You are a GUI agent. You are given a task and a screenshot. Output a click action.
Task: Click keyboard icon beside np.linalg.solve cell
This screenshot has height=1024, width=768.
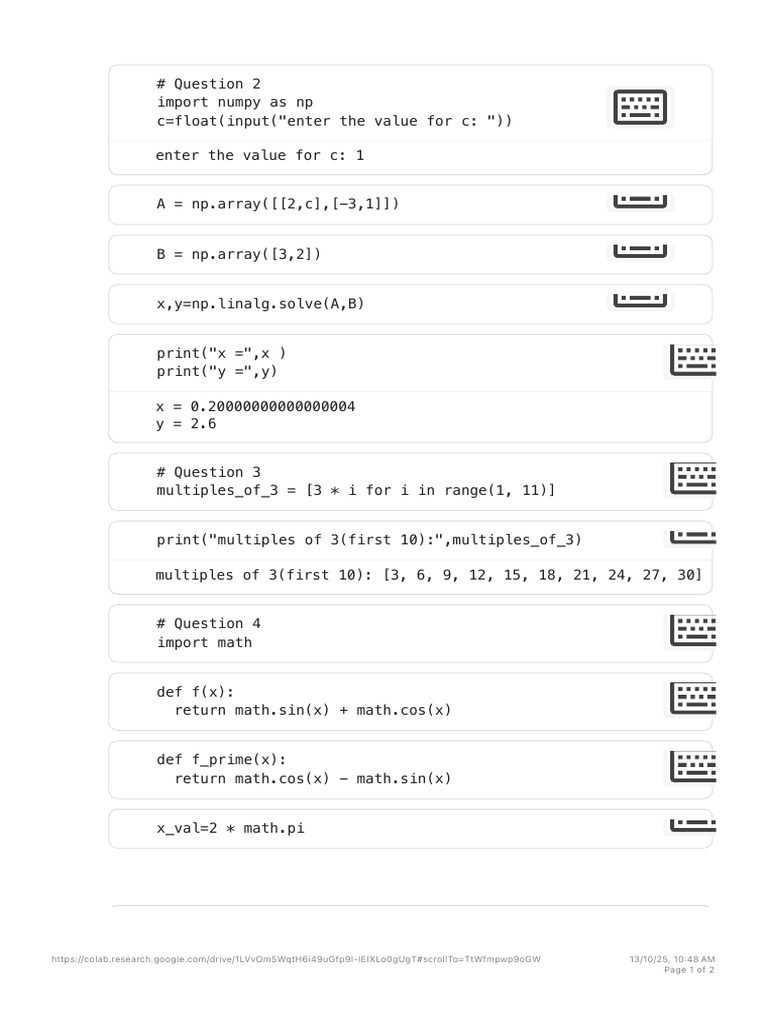click(640, 301)
